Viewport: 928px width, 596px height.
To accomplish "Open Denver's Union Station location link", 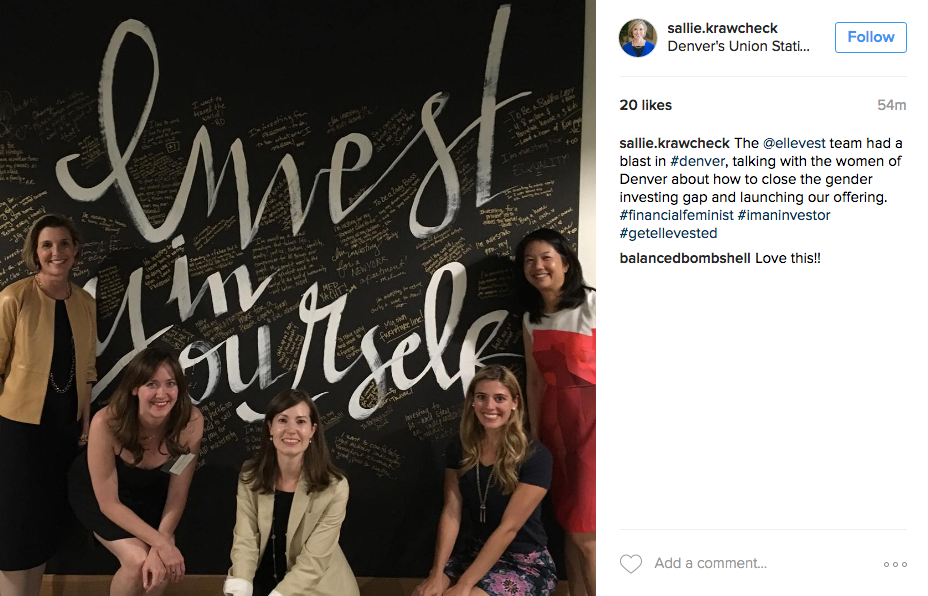I will coord(738,46).
